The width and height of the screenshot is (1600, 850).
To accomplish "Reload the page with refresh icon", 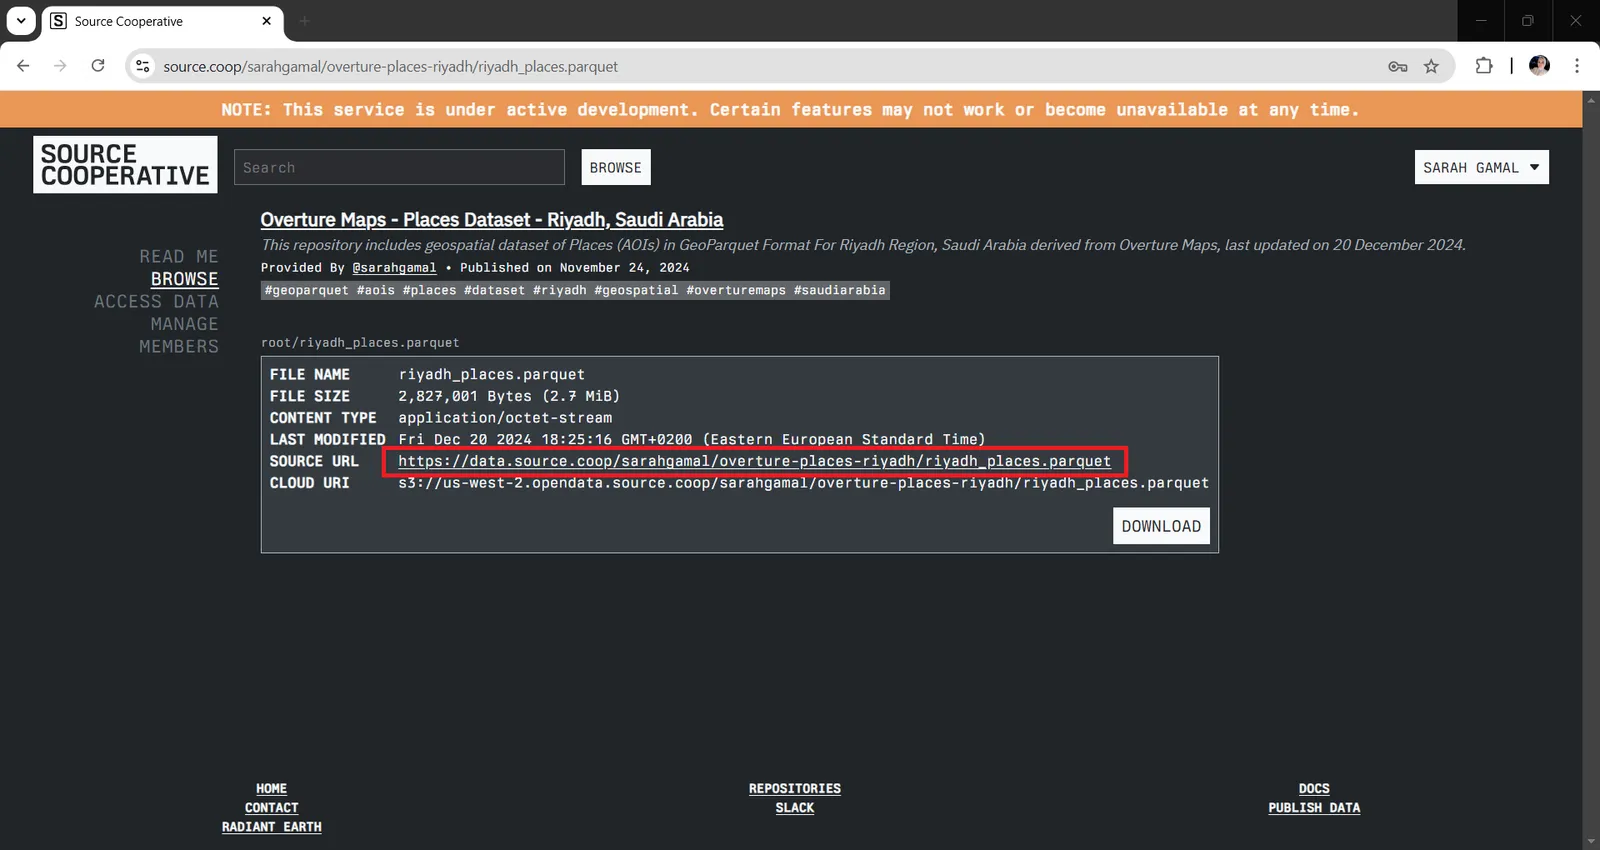I will click(x=98, y=66).
